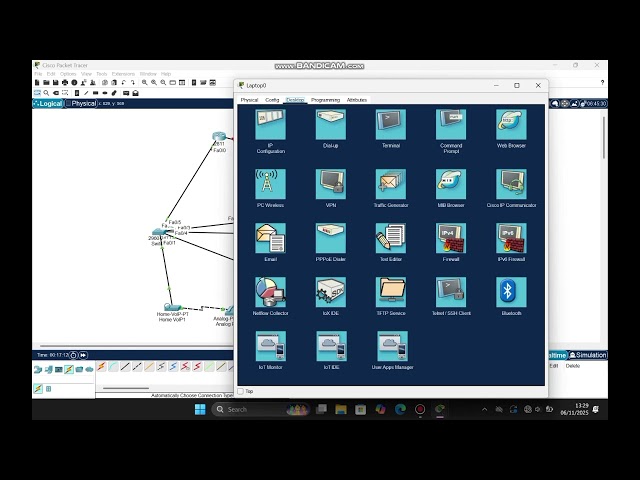The image size is (640, 480).
Task: Click the horizontal scrollbar under connection types
Action: 126,388
